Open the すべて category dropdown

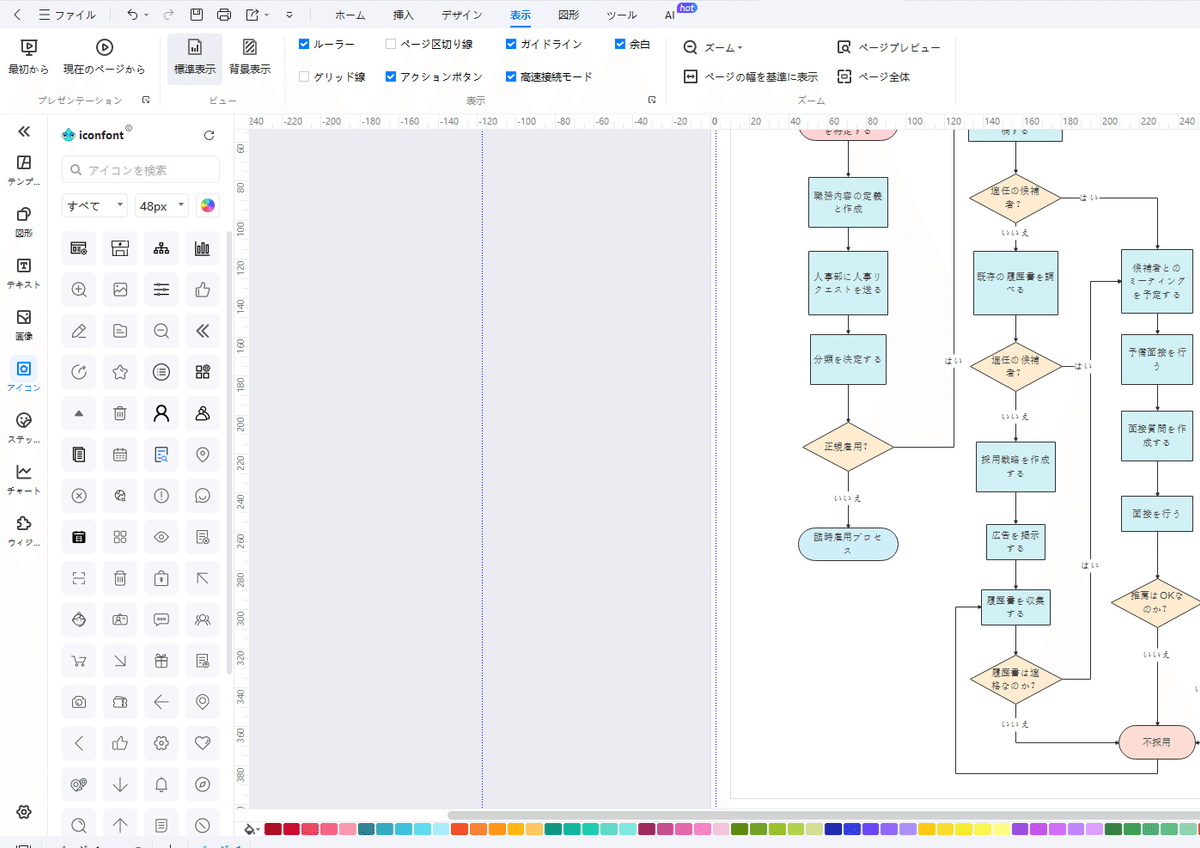pos(94,206)
